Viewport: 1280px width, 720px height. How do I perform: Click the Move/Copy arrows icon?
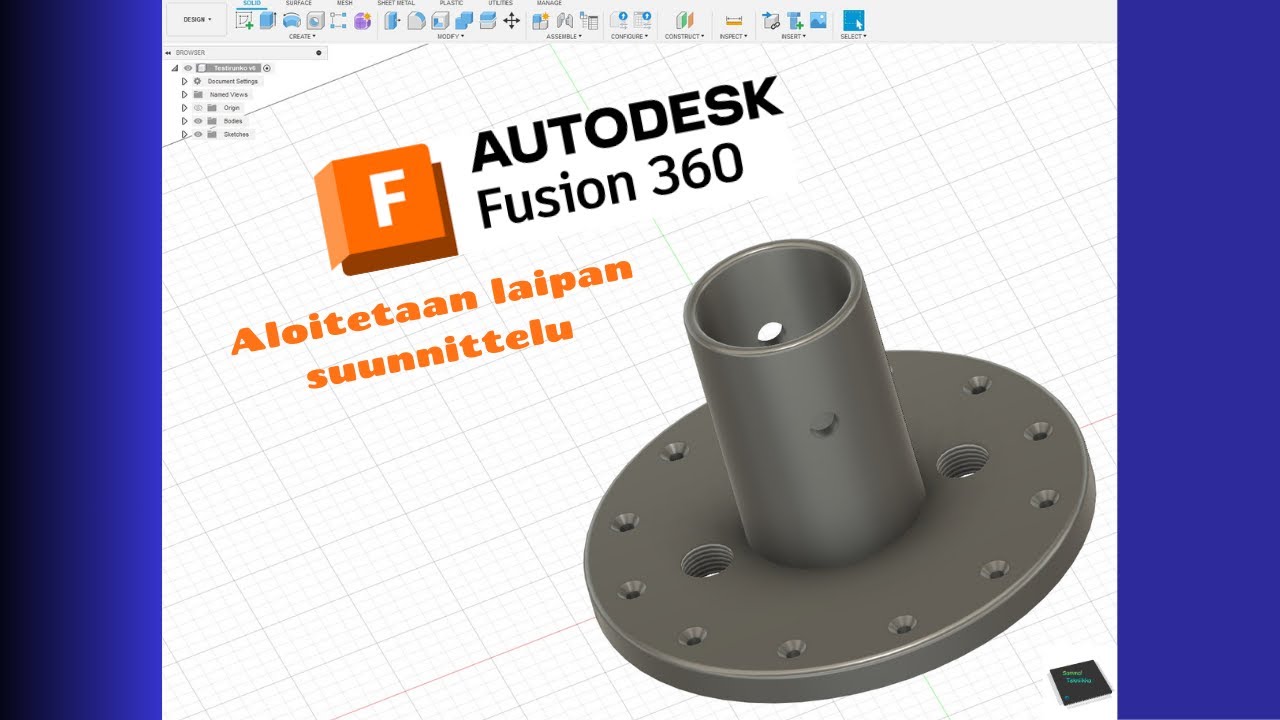(511, 20)
